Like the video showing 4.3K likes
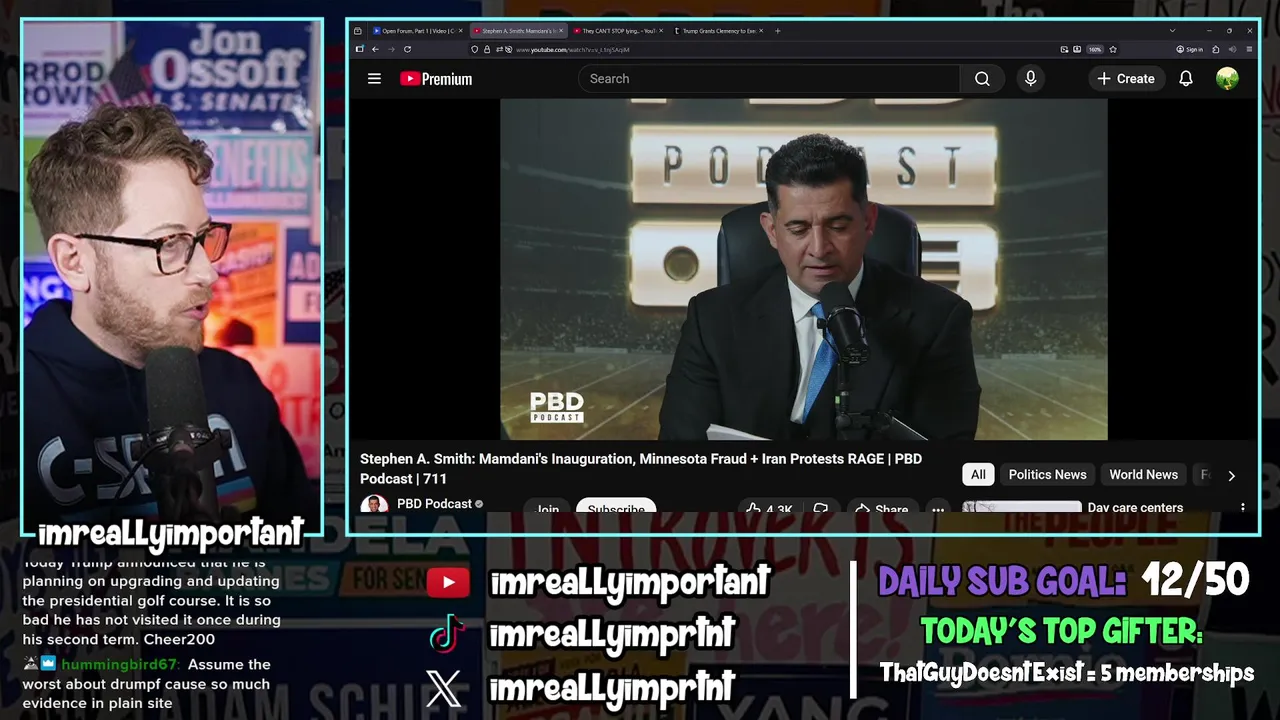This screenshot has height=720, width=1280. click(768, 509)
